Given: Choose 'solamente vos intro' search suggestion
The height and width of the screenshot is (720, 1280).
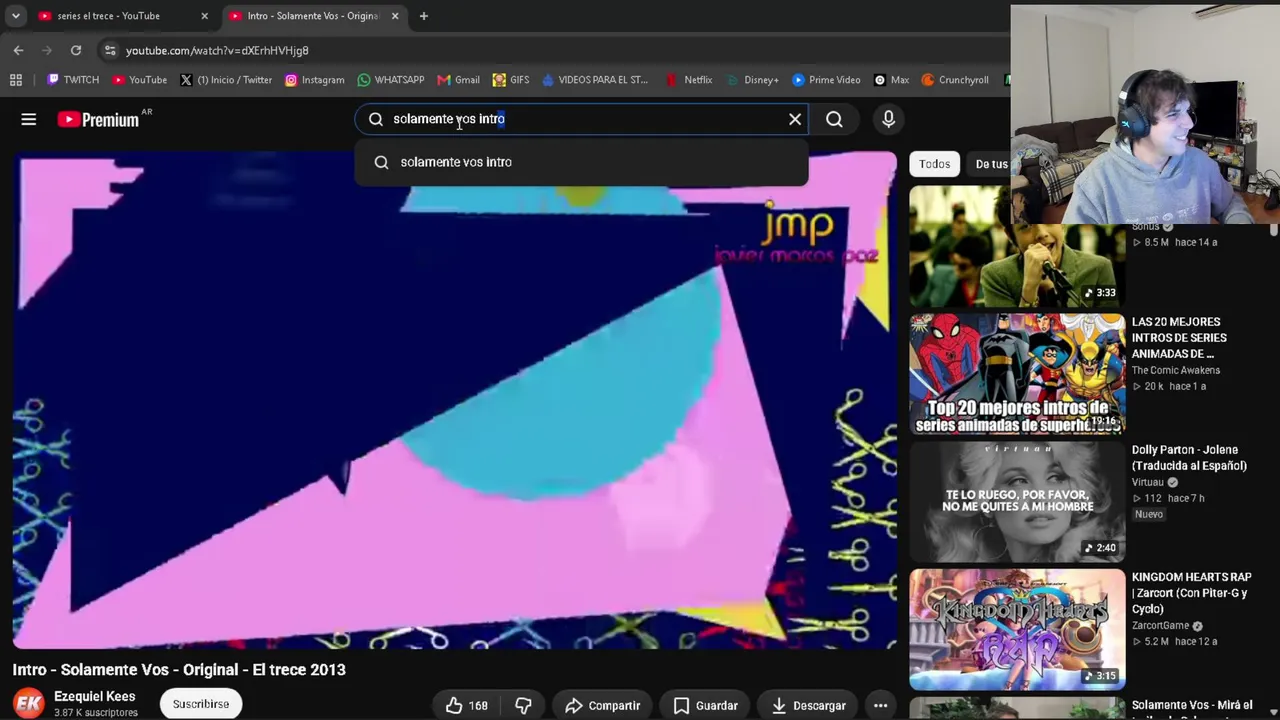Looking at the screenshot, I should tap(581, 162).
